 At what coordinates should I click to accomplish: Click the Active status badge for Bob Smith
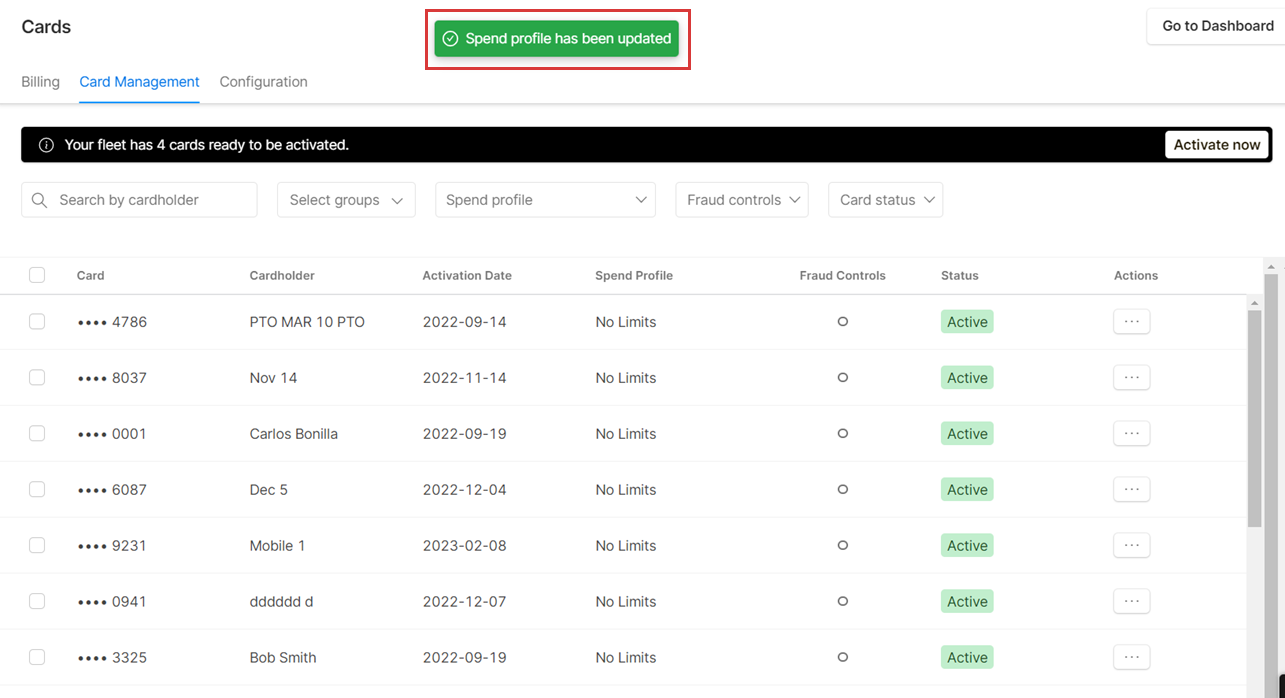pos(967,658)
